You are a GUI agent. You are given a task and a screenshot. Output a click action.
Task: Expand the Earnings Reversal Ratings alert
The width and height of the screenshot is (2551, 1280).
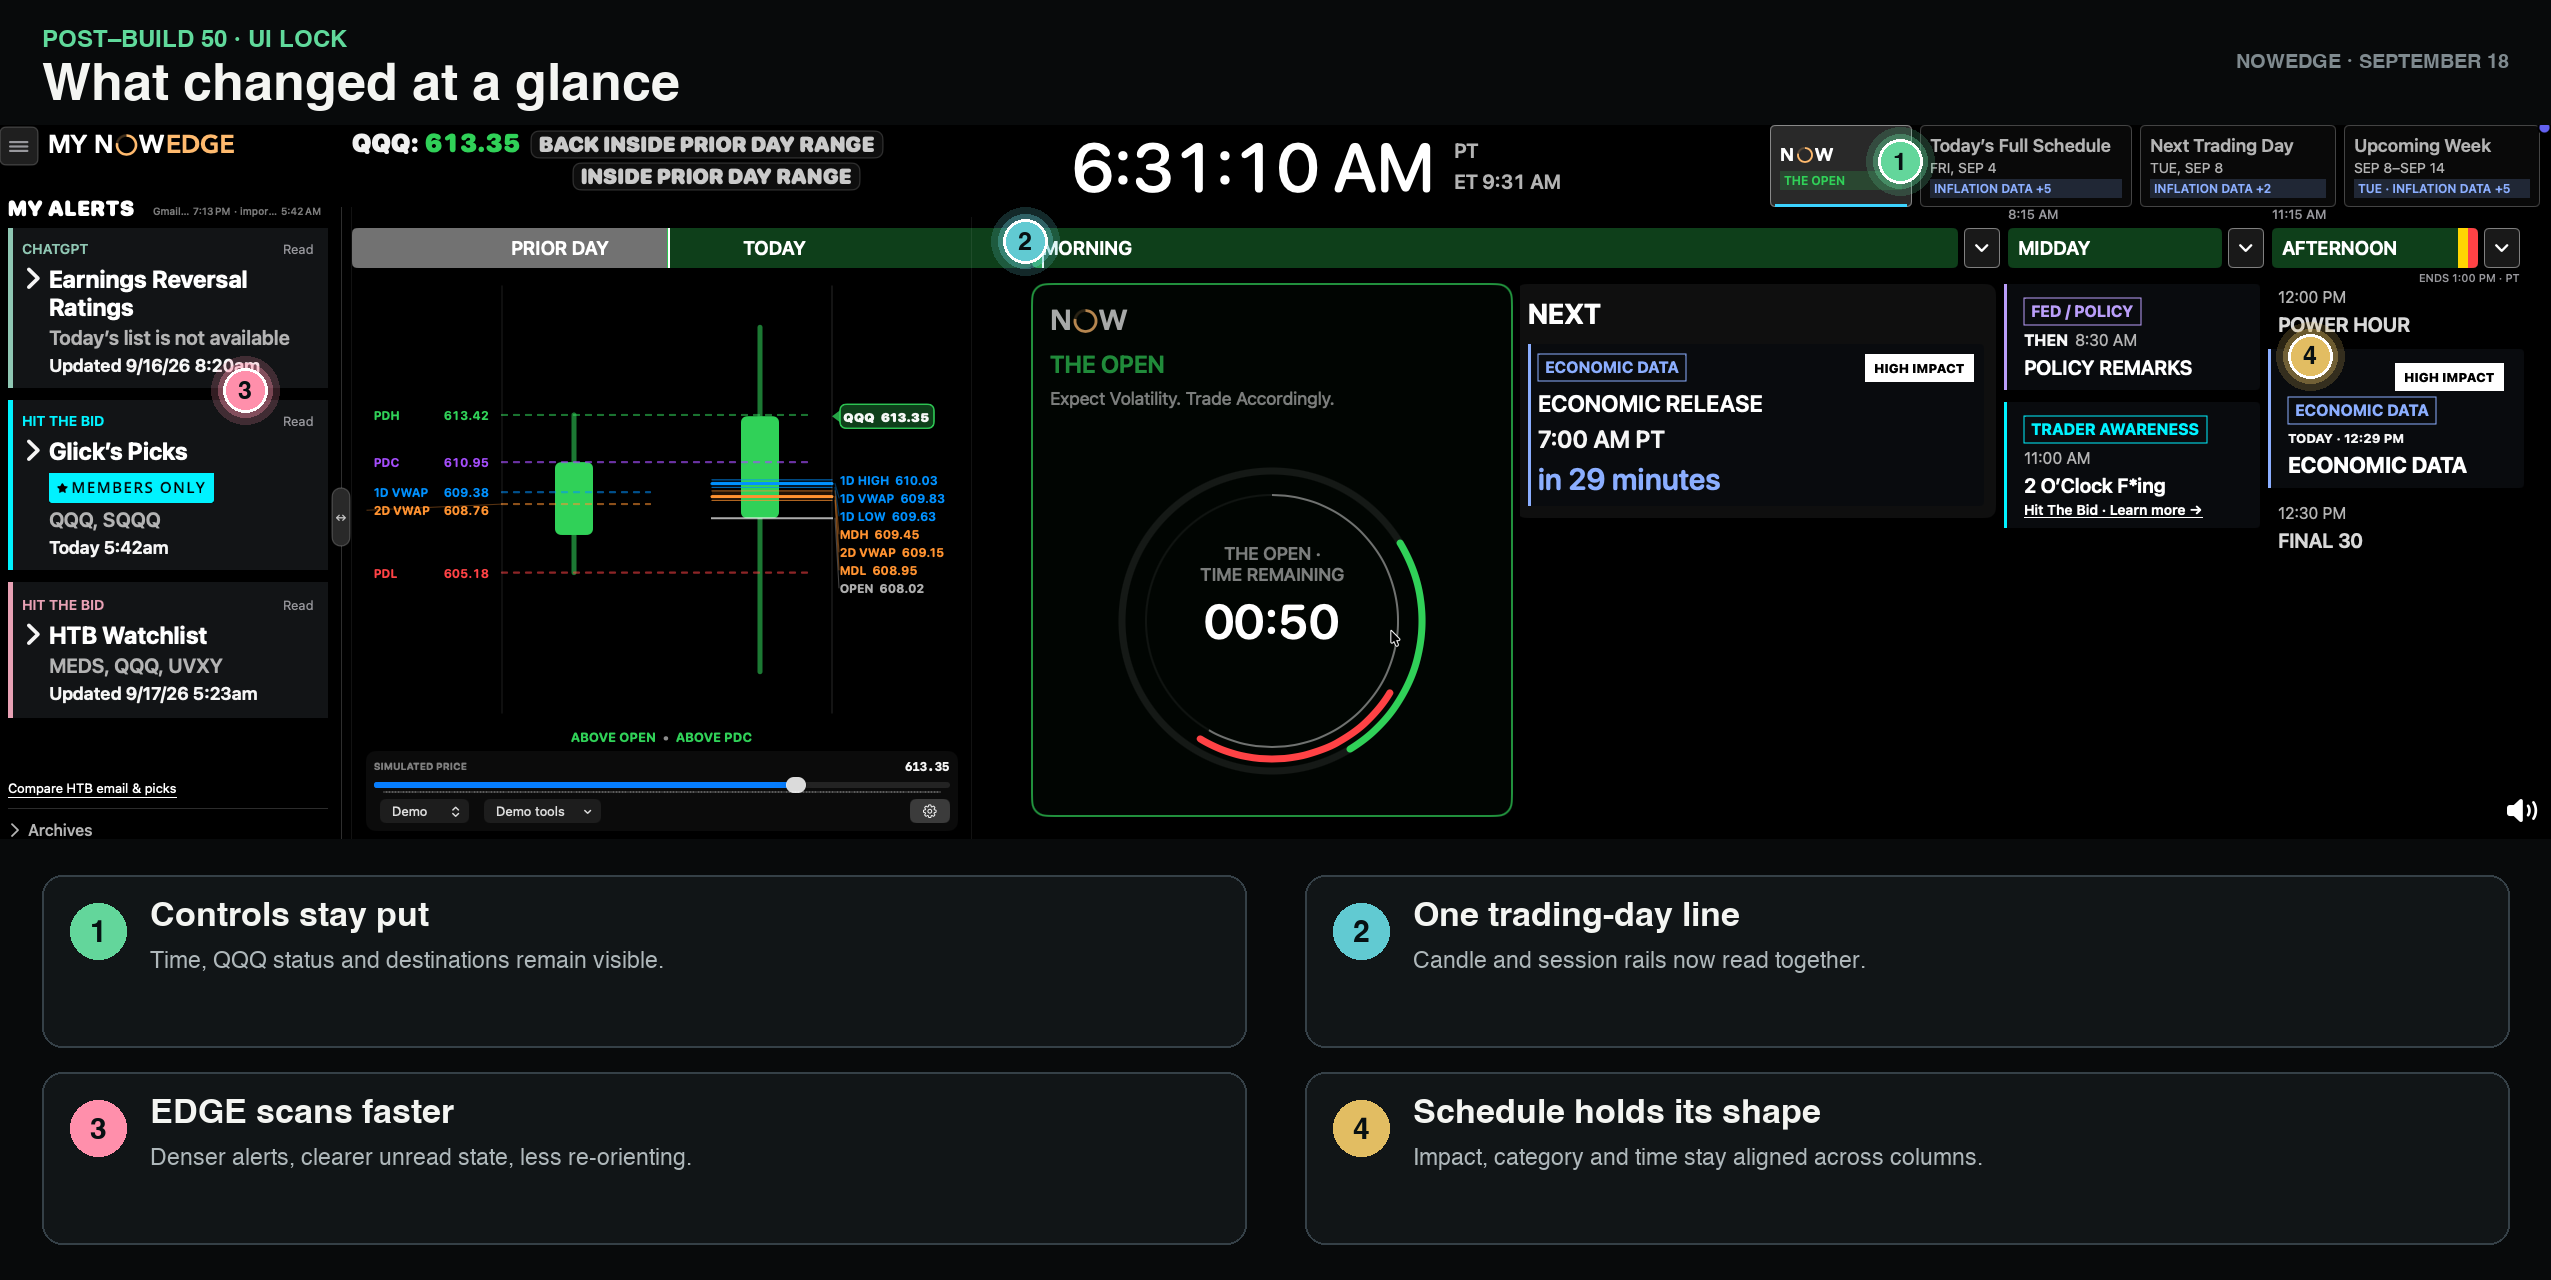point(33,279)
